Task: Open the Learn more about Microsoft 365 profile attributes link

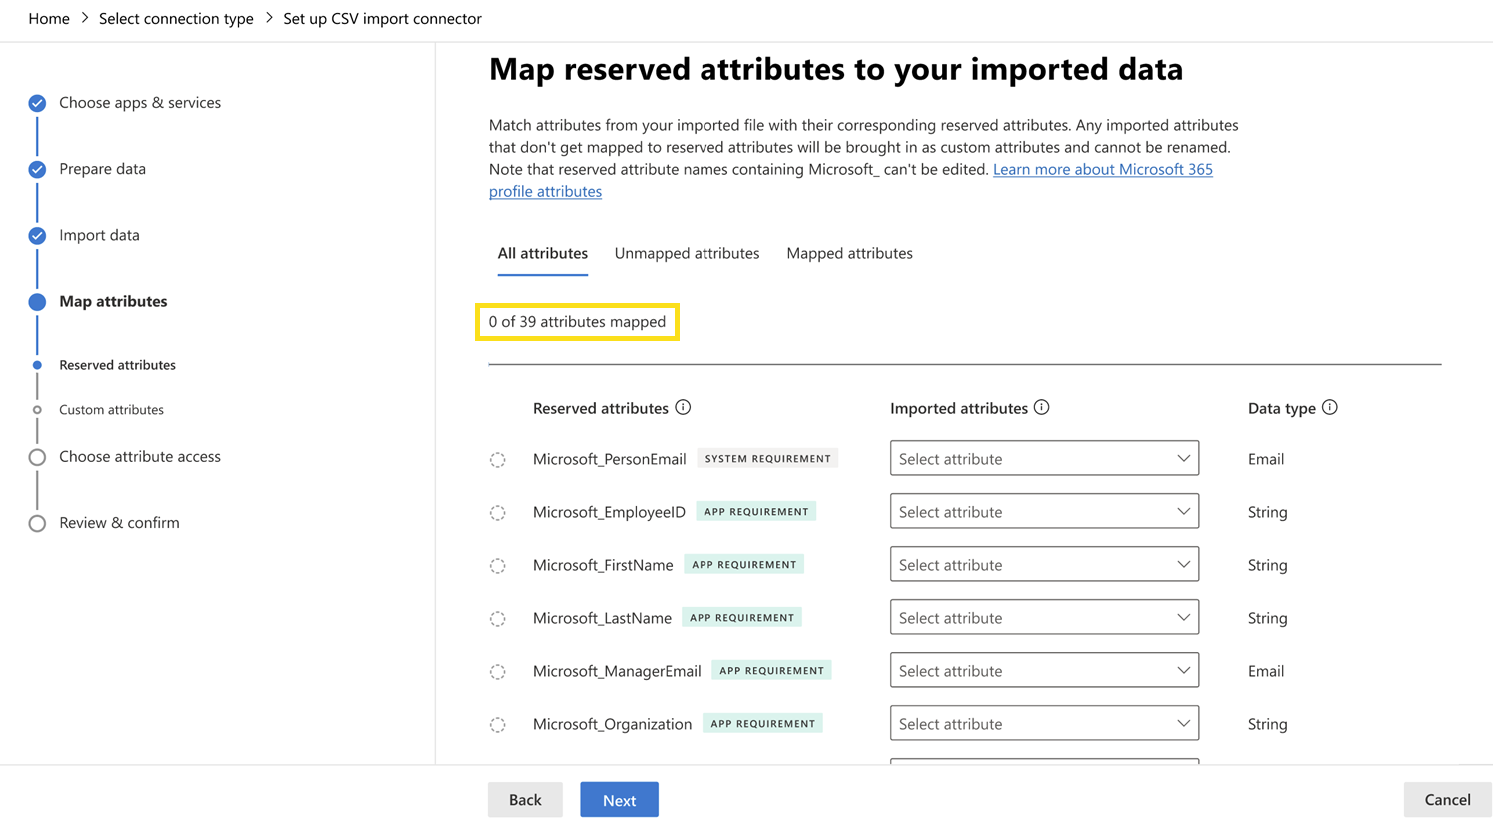Action: [1102, 169]
